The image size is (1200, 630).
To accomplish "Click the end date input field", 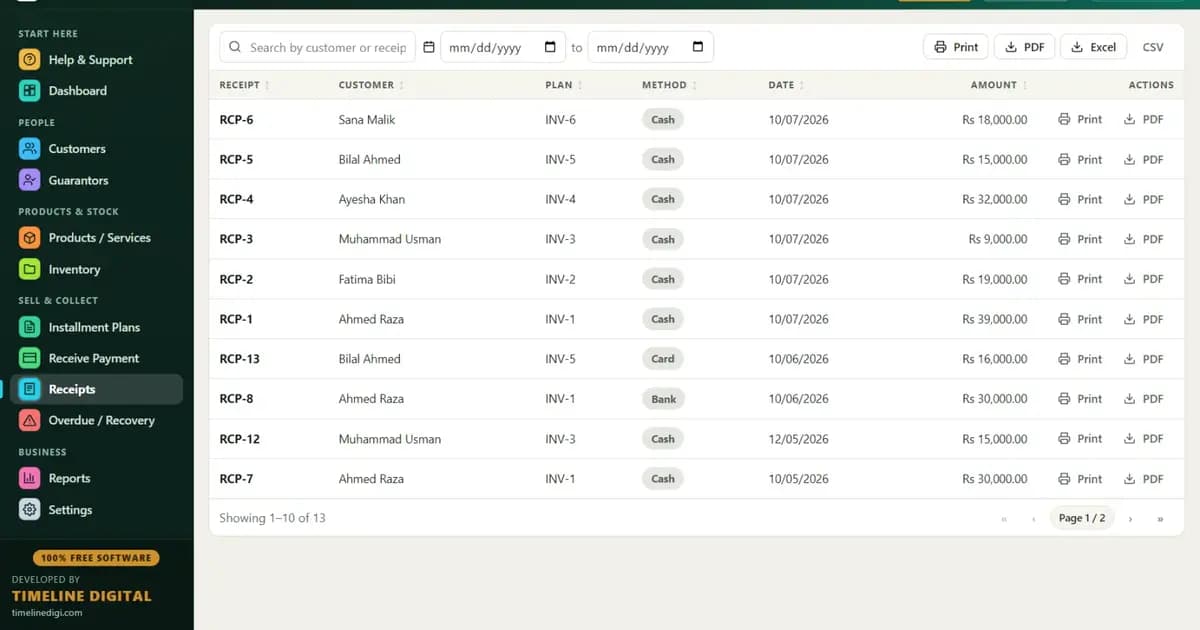I will [x=651, y=47].
